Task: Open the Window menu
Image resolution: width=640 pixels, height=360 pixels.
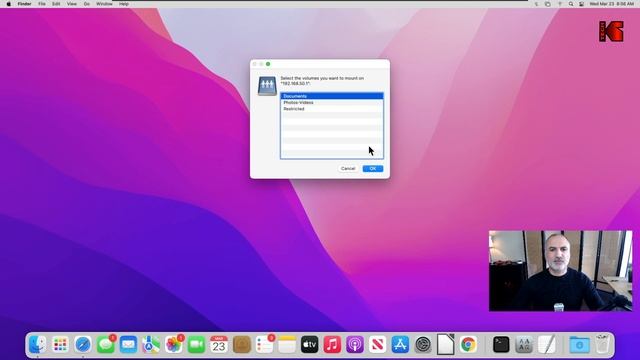Action: 104,4
